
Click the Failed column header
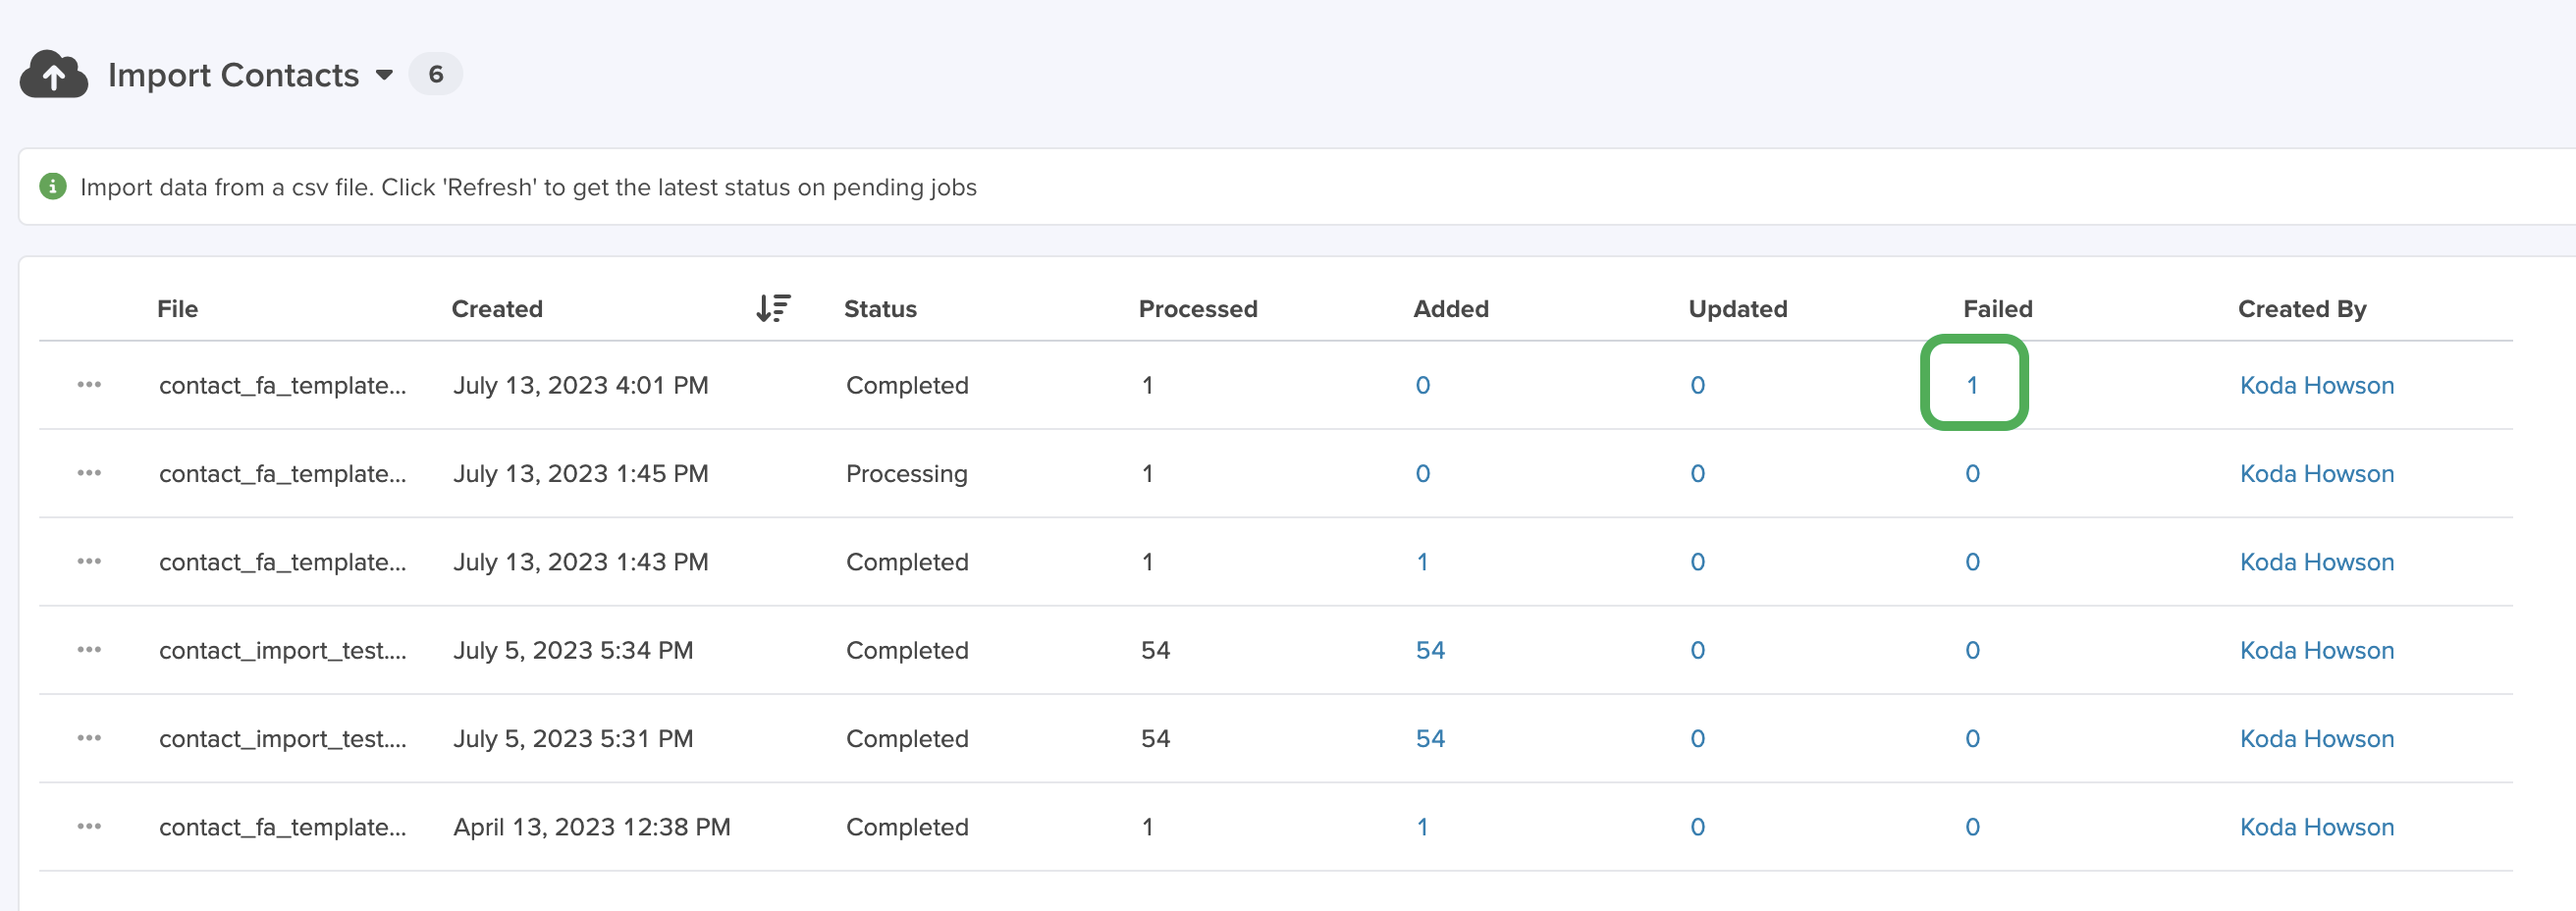(1997, 309)
